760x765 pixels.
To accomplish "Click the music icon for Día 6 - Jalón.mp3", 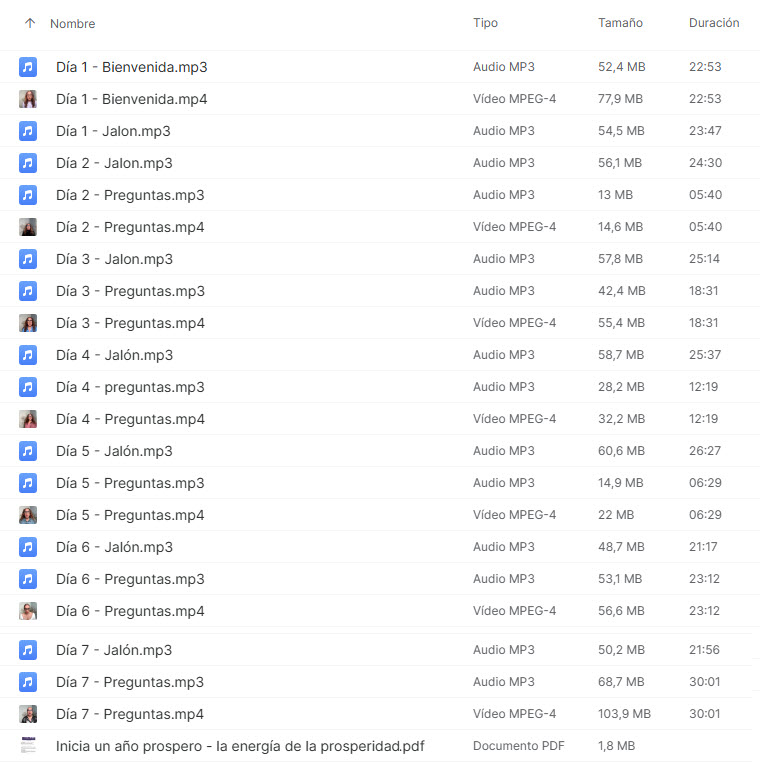I will tap(28, 547).
